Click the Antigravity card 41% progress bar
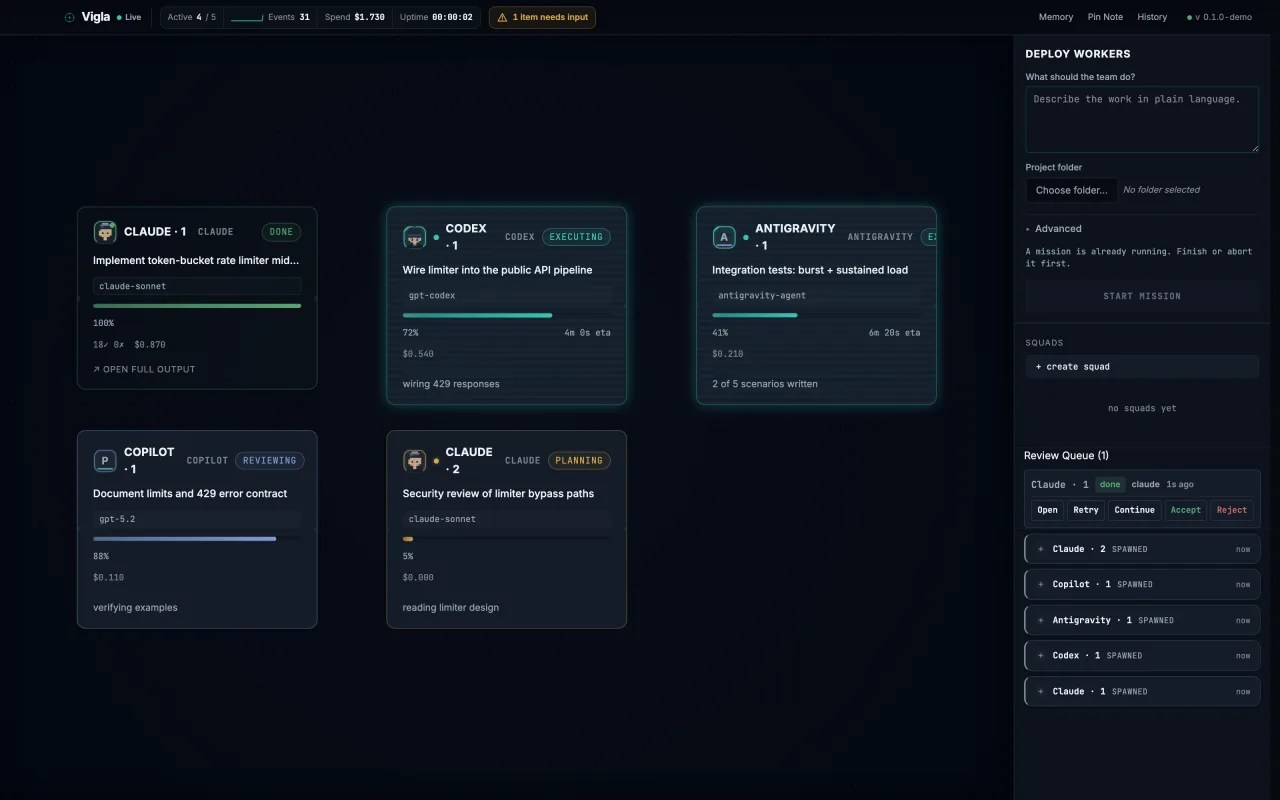This screenshot has width=1280, height=800. [816, 315]
